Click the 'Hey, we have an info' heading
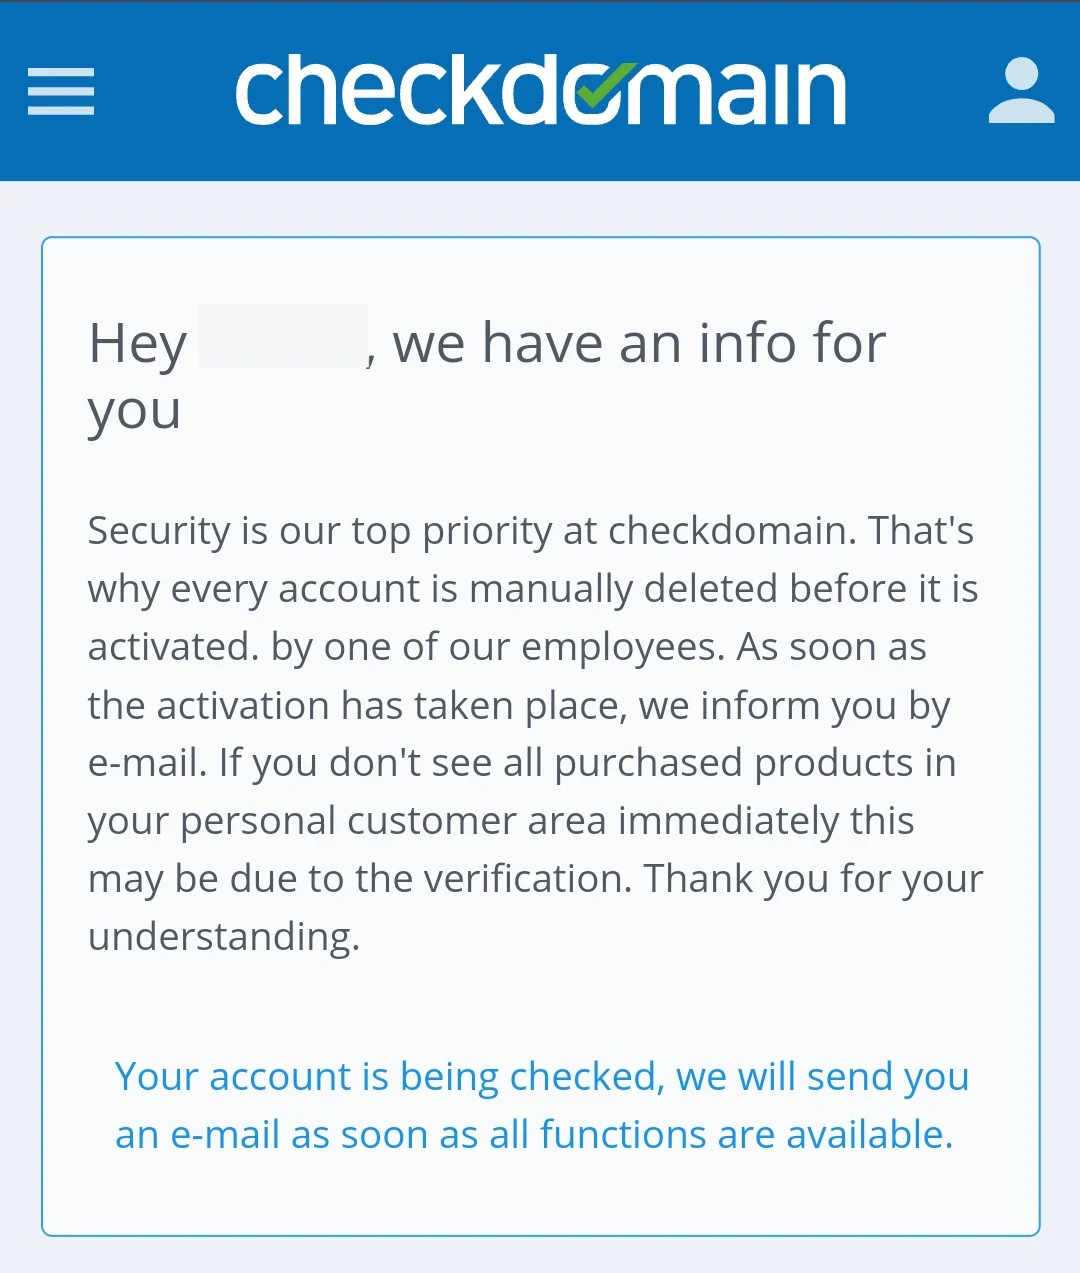The width and height of the screenshot is (1080, 1273). [638, 344]
